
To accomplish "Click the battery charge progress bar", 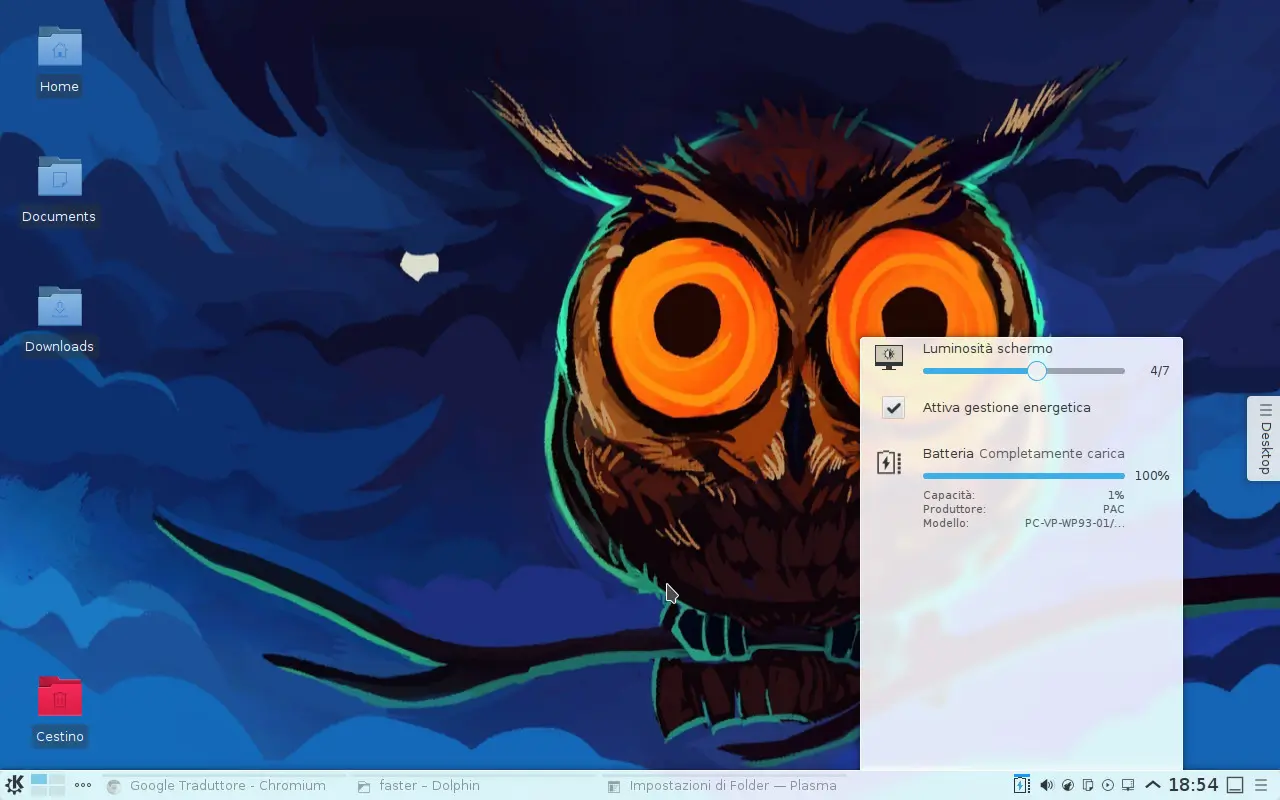I will (1024, 476).
